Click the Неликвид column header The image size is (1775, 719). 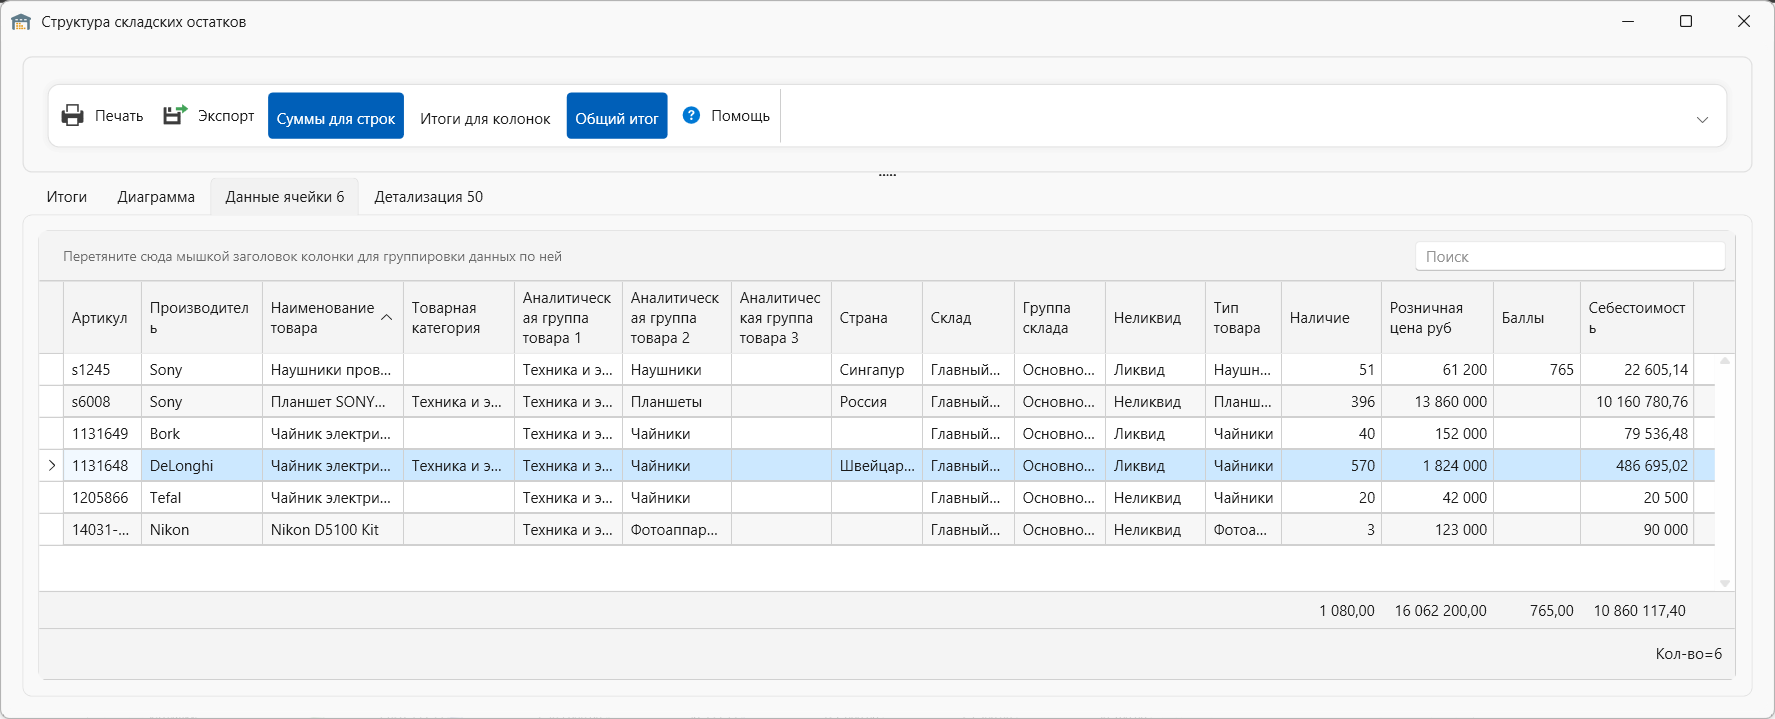click(1155, 318)
